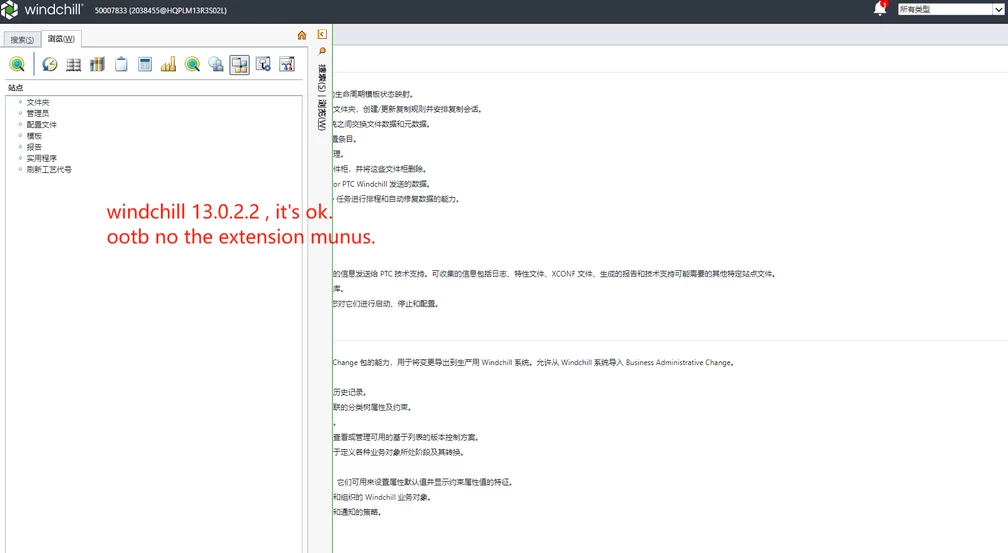The height and width of the screenshot is (553, 1008).
Task: Click the search magnifier icon before the toolbar divider
Action: click(x=17, y=64)
